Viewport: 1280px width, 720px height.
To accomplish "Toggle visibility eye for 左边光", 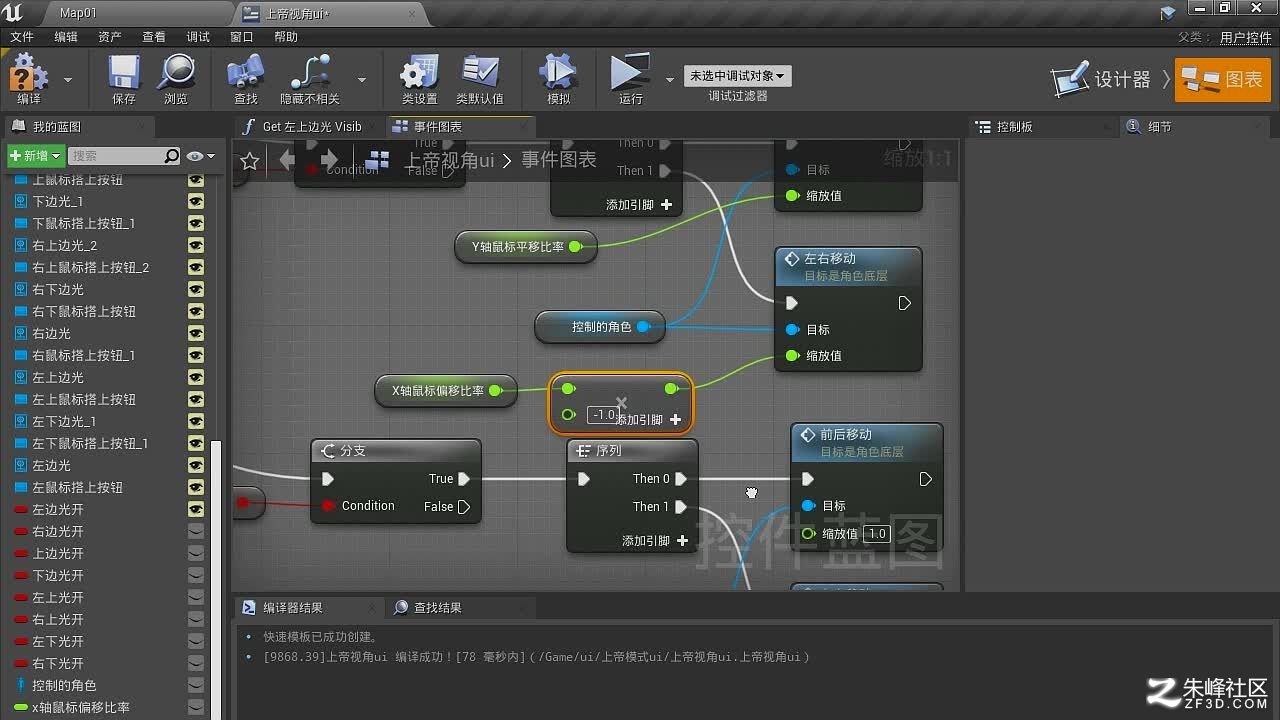I will pyautogui.click(x=196, y=465).
